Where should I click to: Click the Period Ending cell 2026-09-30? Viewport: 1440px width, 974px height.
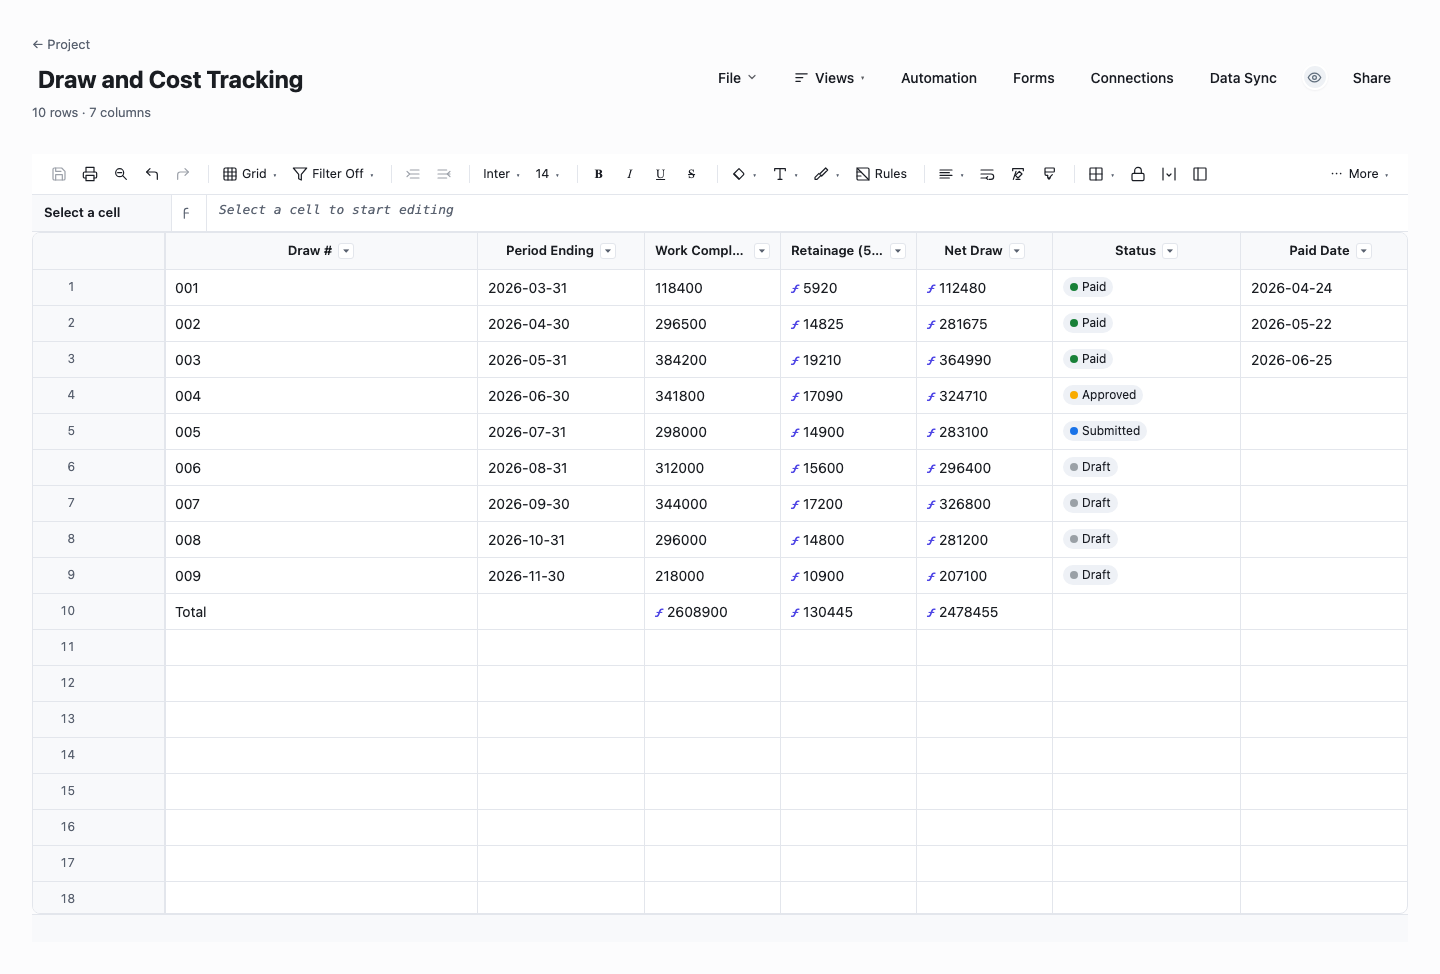click(x=561, y=504)
